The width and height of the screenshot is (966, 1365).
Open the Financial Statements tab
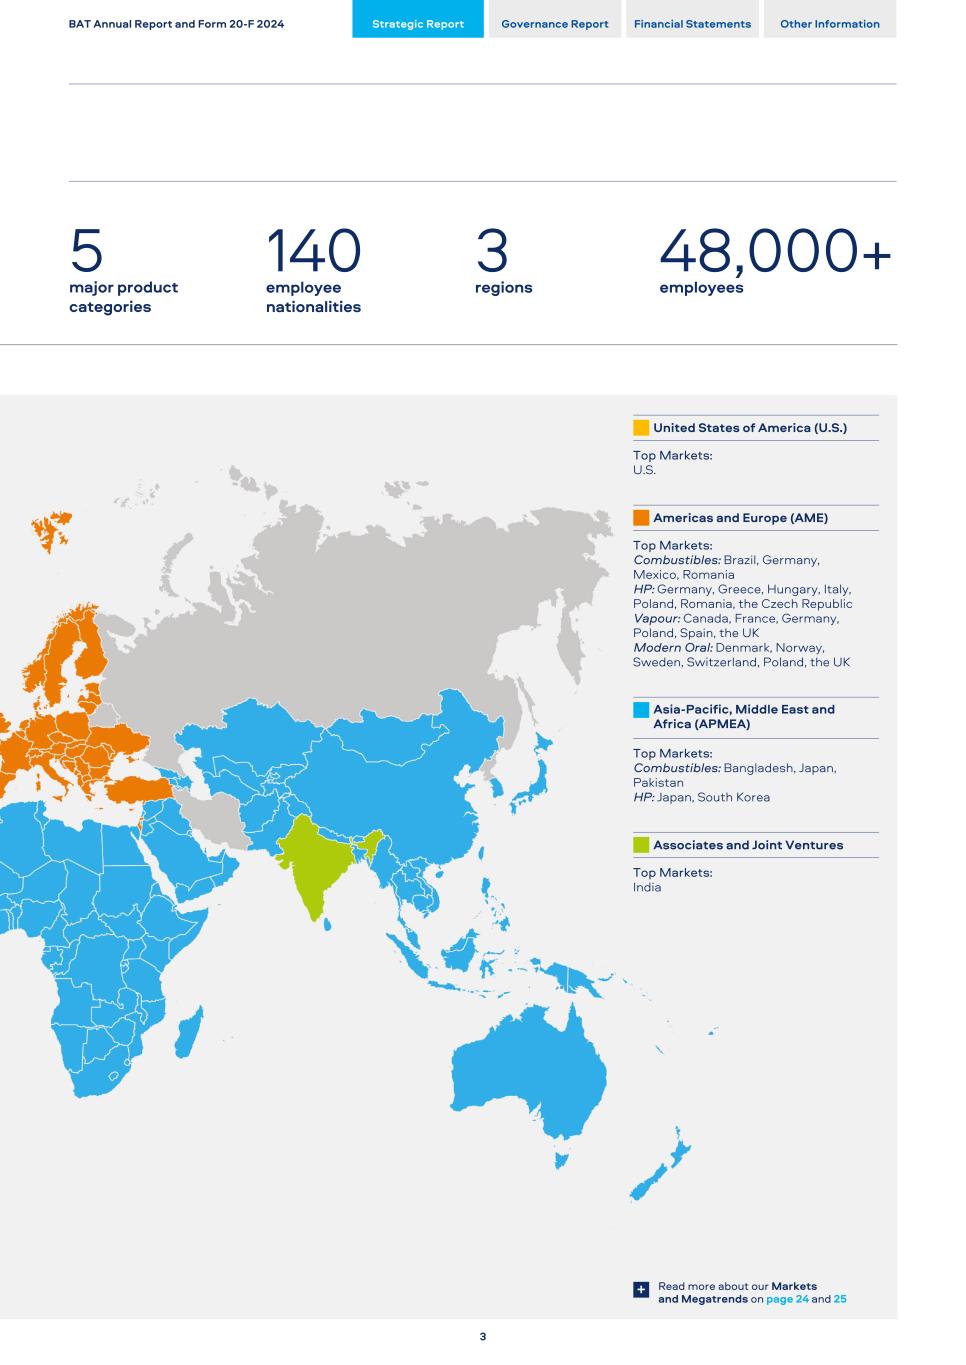692,24
